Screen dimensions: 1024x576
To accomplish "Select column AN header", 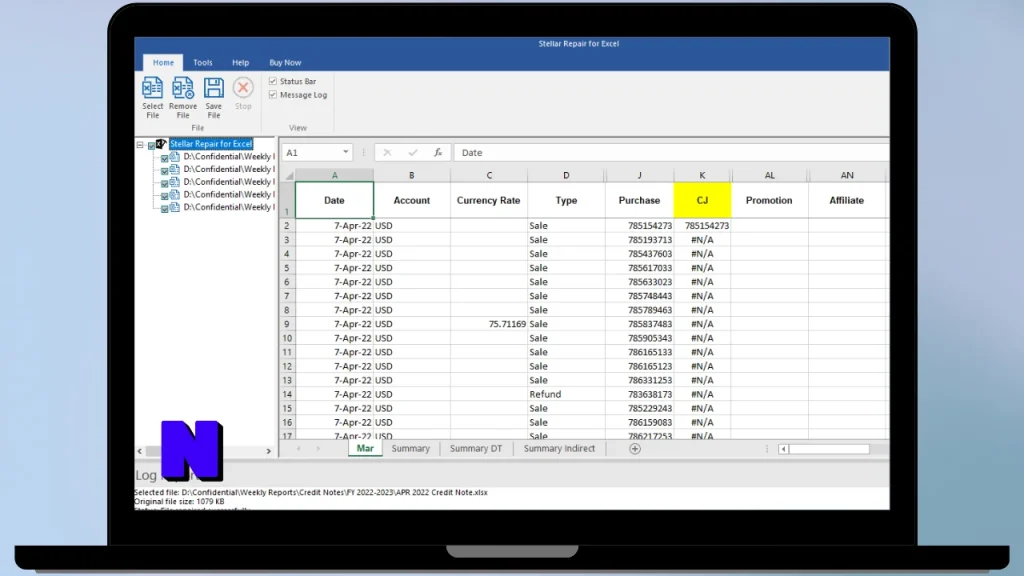I will (847, 176).
